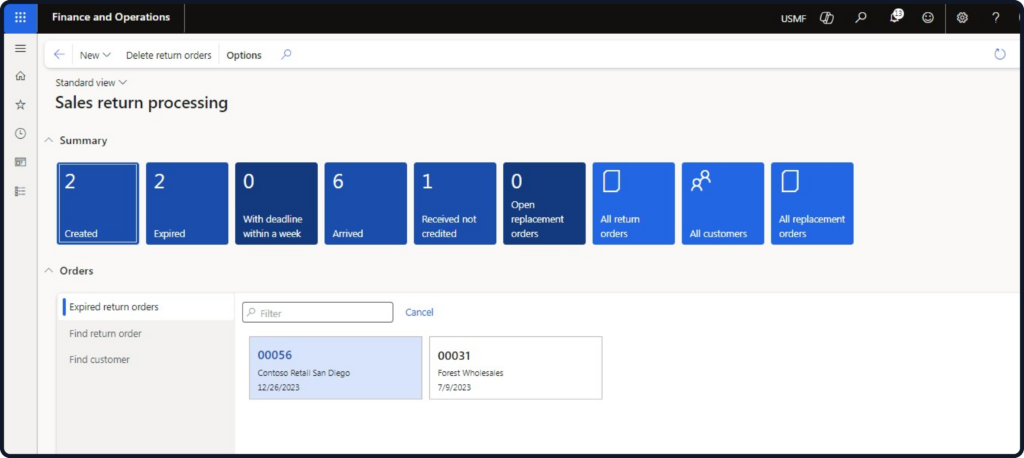
Task: Open the Created tile
Action: coord(98,203)
